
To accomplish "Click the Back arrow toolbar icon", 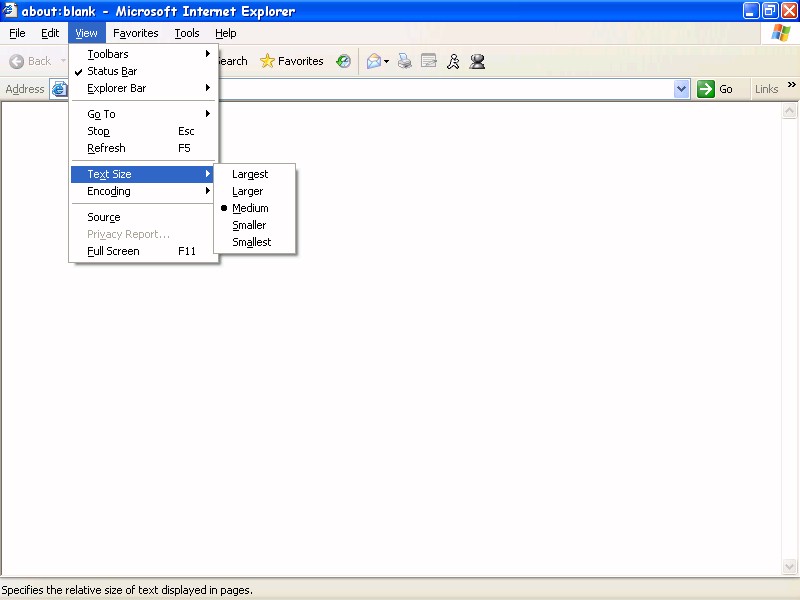I will click(16, 61).
